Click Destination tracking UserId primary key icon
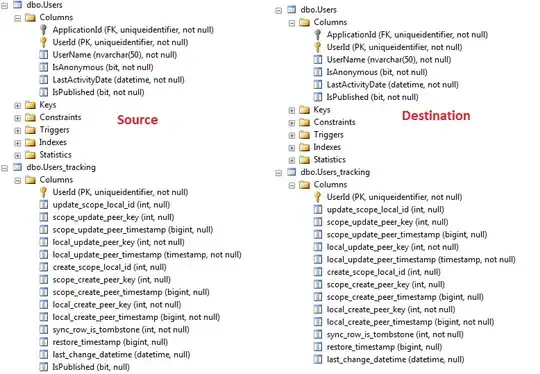 pyautogui.click(x=318, y=197)
